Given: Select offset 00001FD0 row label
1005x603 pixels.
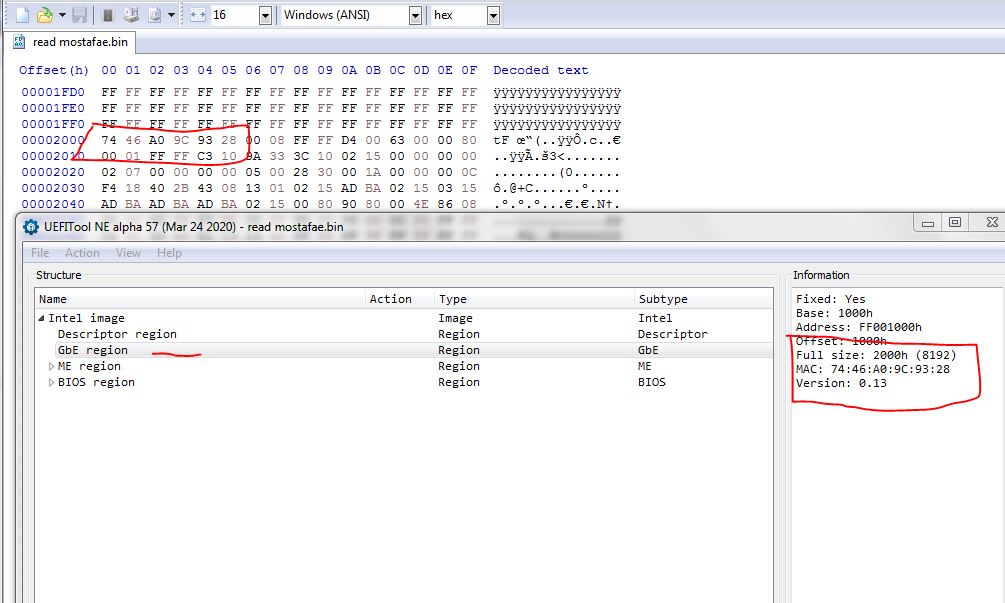Looking at the screenshot, I should coord(53,92).
